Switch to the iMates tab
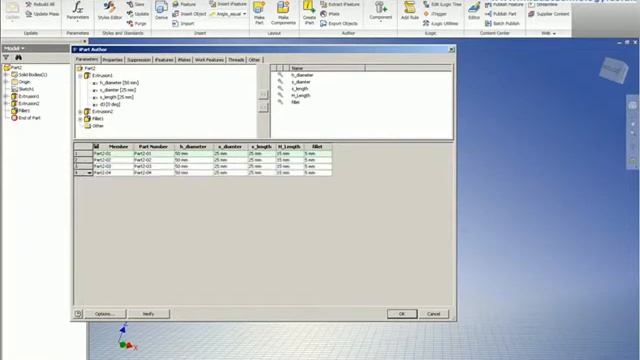This screenshot has height=360, width=640. [184, 60]
